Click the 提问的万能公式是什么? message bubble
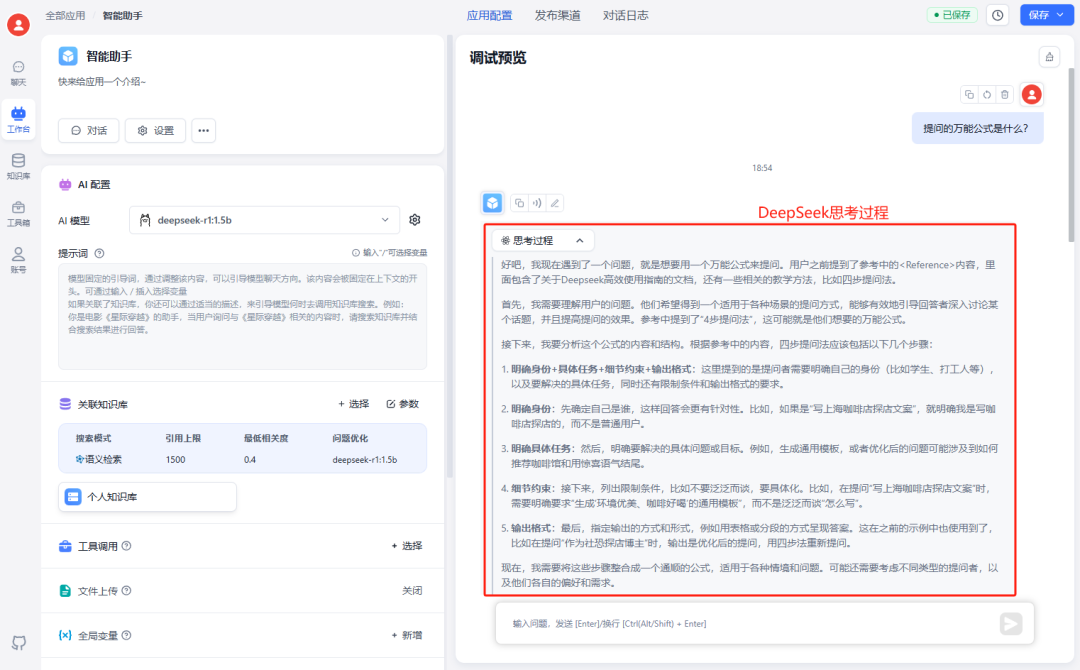The image size is (1080, 670). (977, 128)
